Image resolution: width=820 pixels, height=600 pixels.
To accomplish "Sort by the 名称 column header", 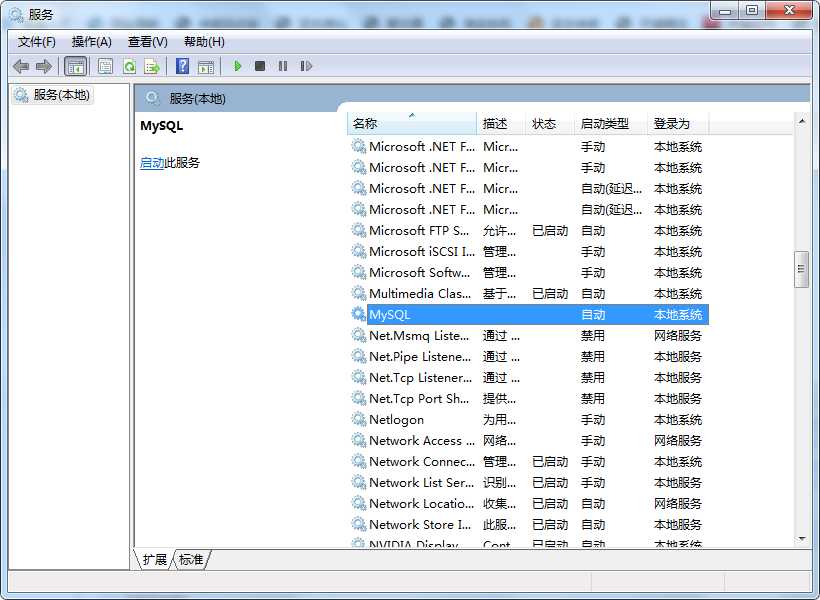I will pos(412,123).
